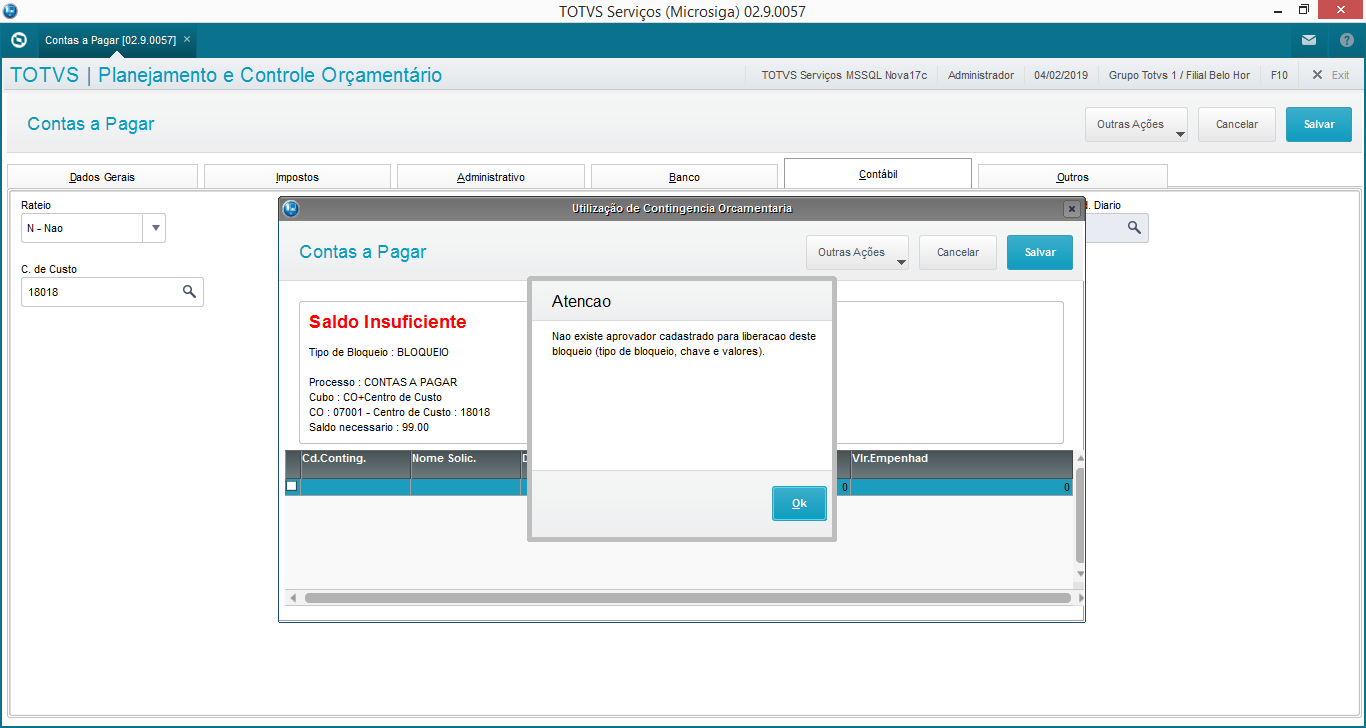Viewport: 1366px width, 728px height.
Task: Select the Administrativo tab
Action: tap(491, 177)
